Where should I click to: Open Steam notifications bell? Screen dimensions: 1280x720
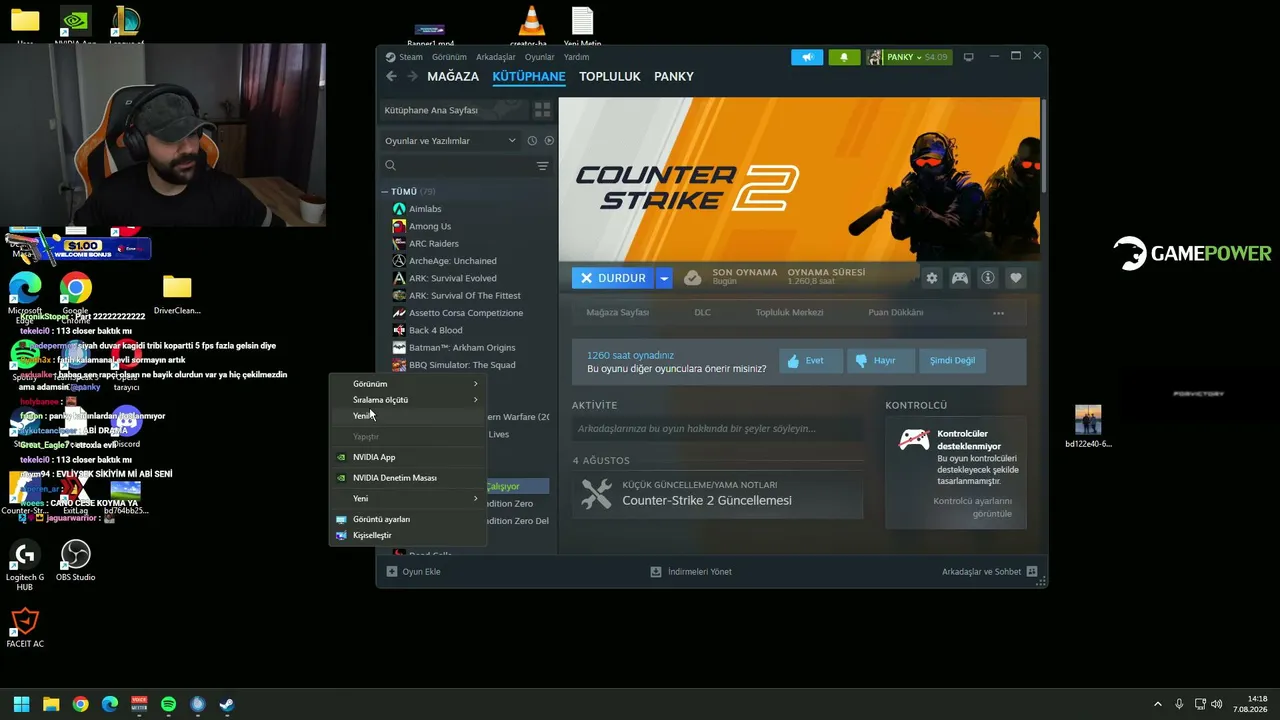click(x=843, y=57)
